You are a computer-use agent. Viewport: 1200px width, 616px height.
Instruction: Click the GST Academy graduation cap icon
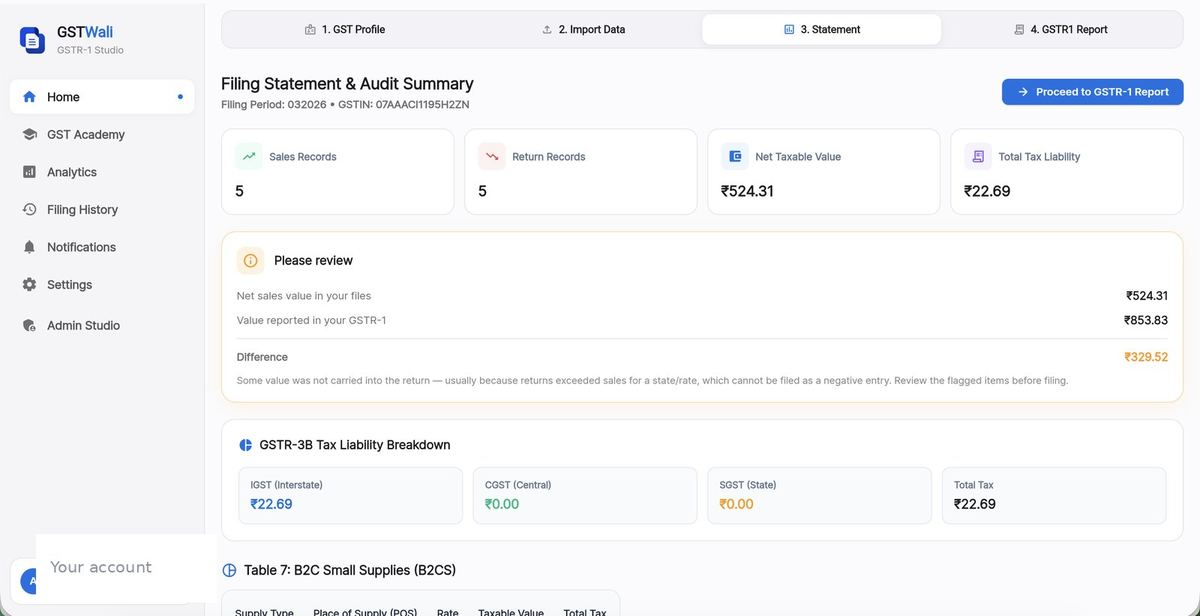29,134
